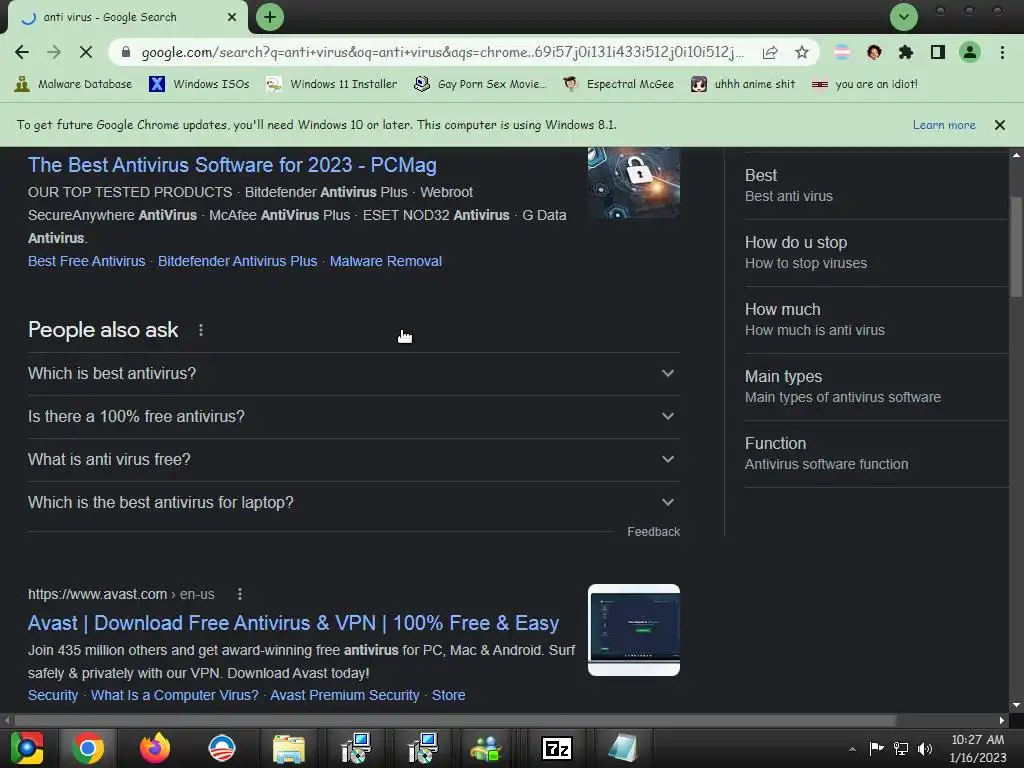1024x768 pixels.
Task: Expand Is there a 100% free antivirus?
Action: (x=353, y=417)
